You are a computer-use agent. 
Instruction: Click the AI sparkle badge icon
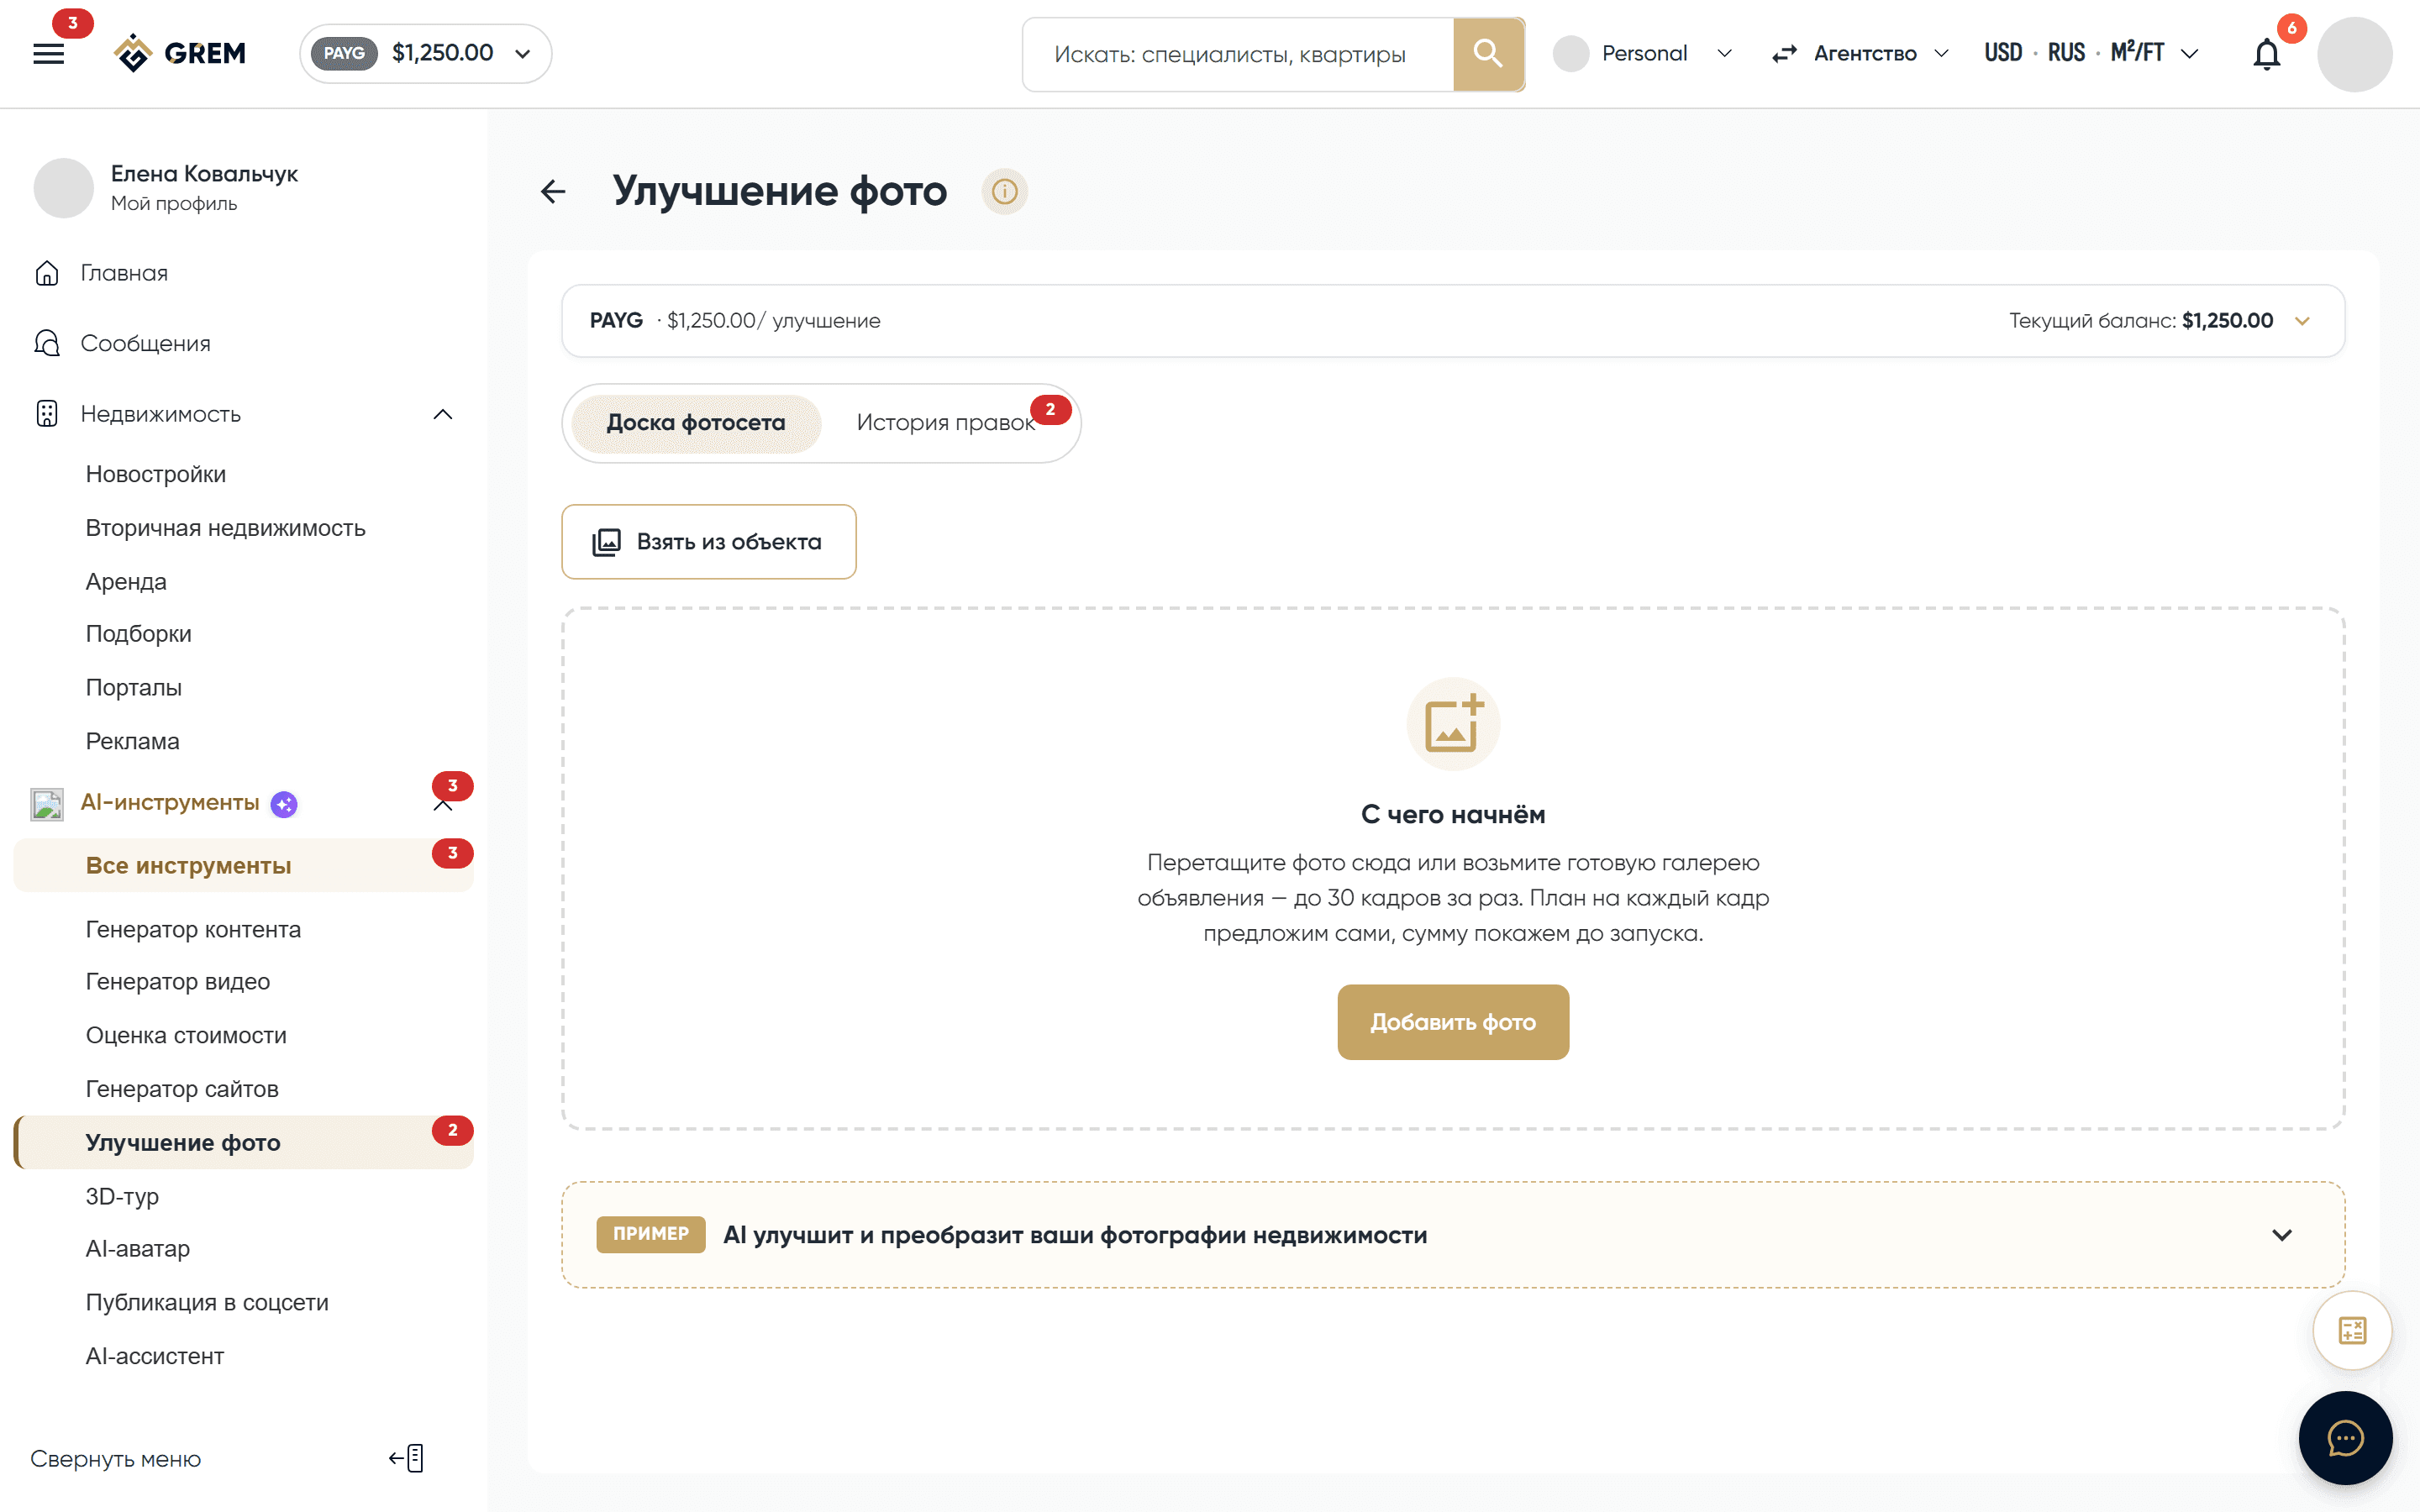point(284,804)
